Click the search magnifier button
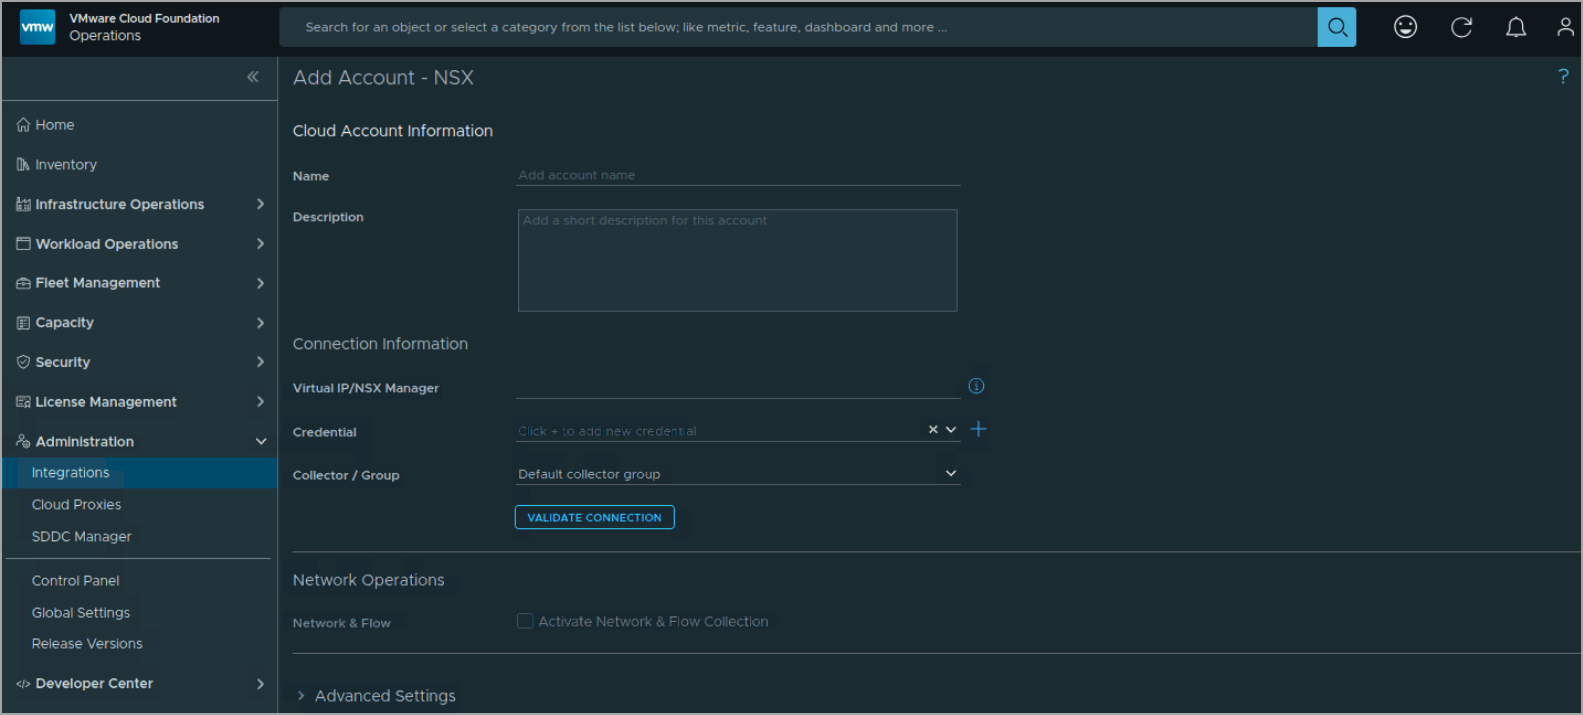Viewport: 1583px width, 715px height. [1337, 28]
